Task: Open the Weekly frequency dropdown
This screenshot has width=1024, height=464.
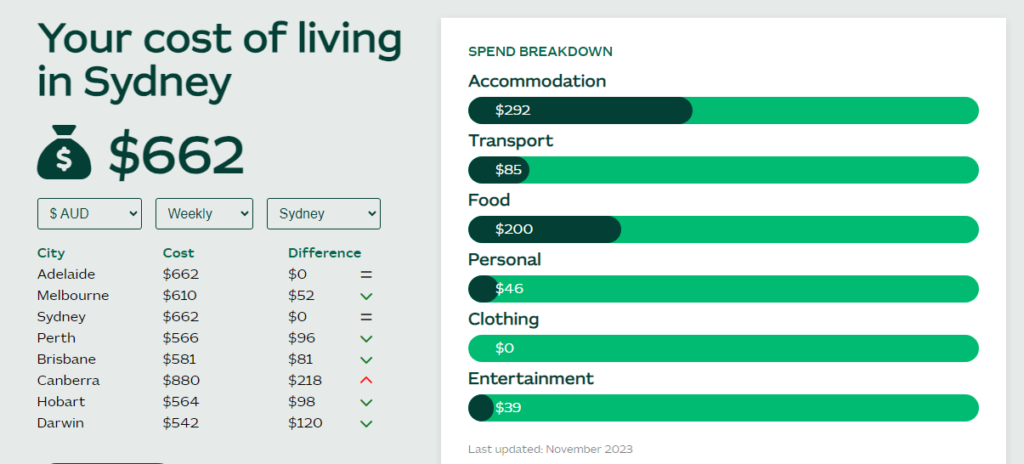Action: (204, 213)
